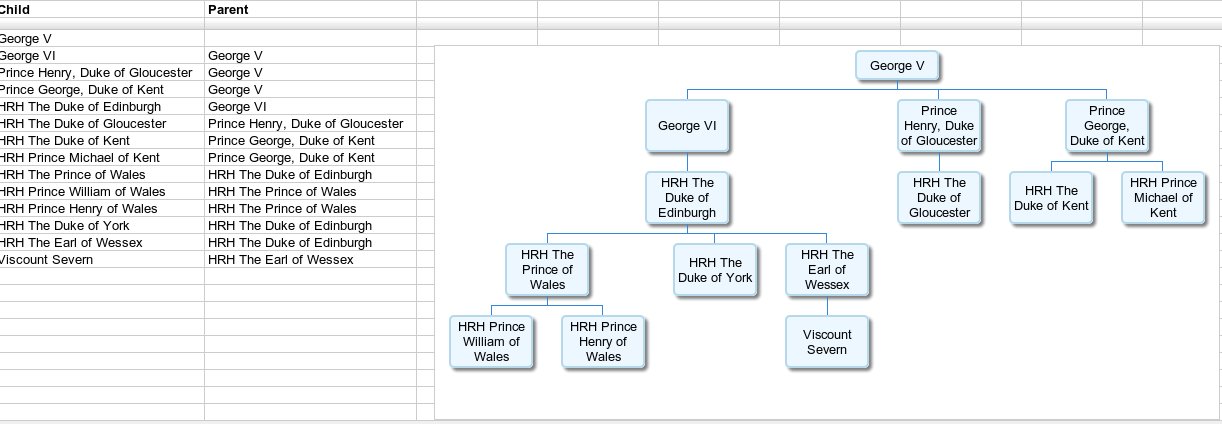Select chart node "HRH The Prince of Wales"
This screenshot has height=424, width=1222.
(547, 269)
